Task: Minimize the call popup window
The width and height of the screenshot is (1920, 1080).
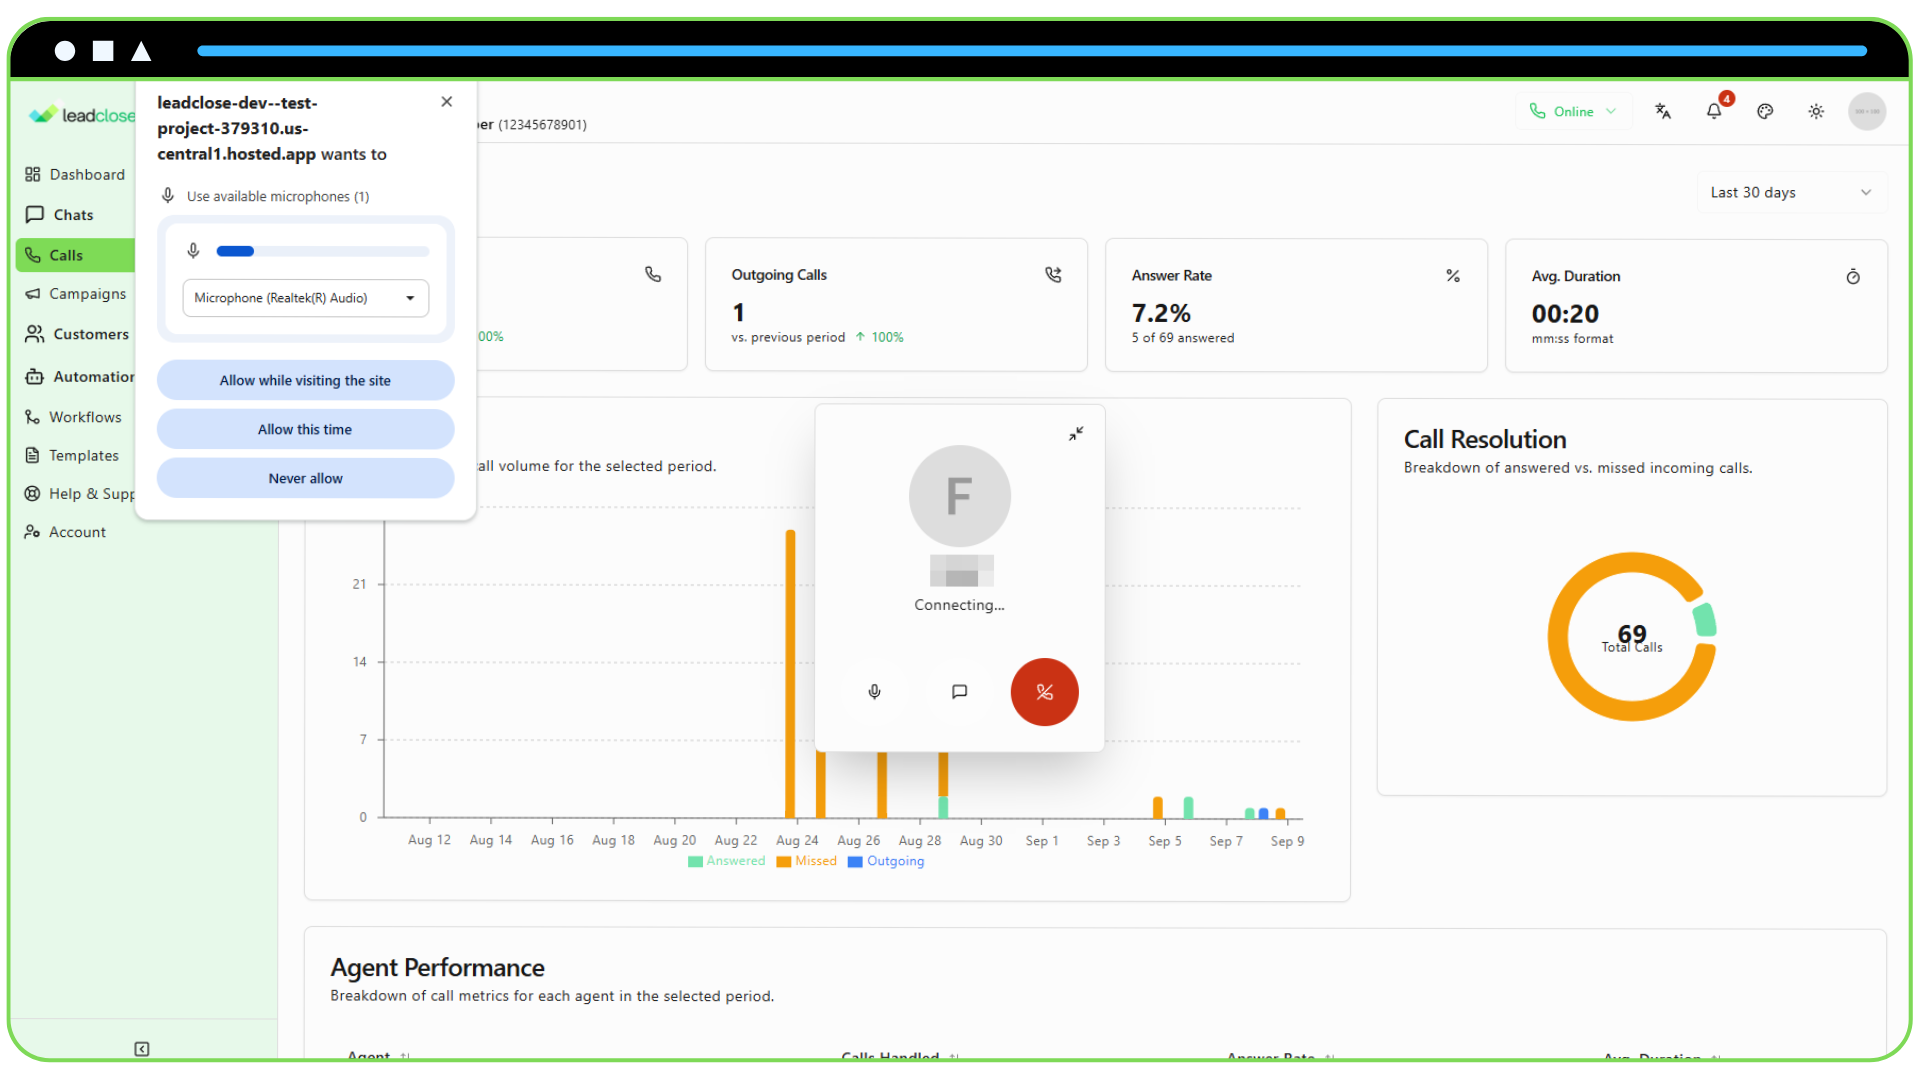Action: [x=1076, y=433]
